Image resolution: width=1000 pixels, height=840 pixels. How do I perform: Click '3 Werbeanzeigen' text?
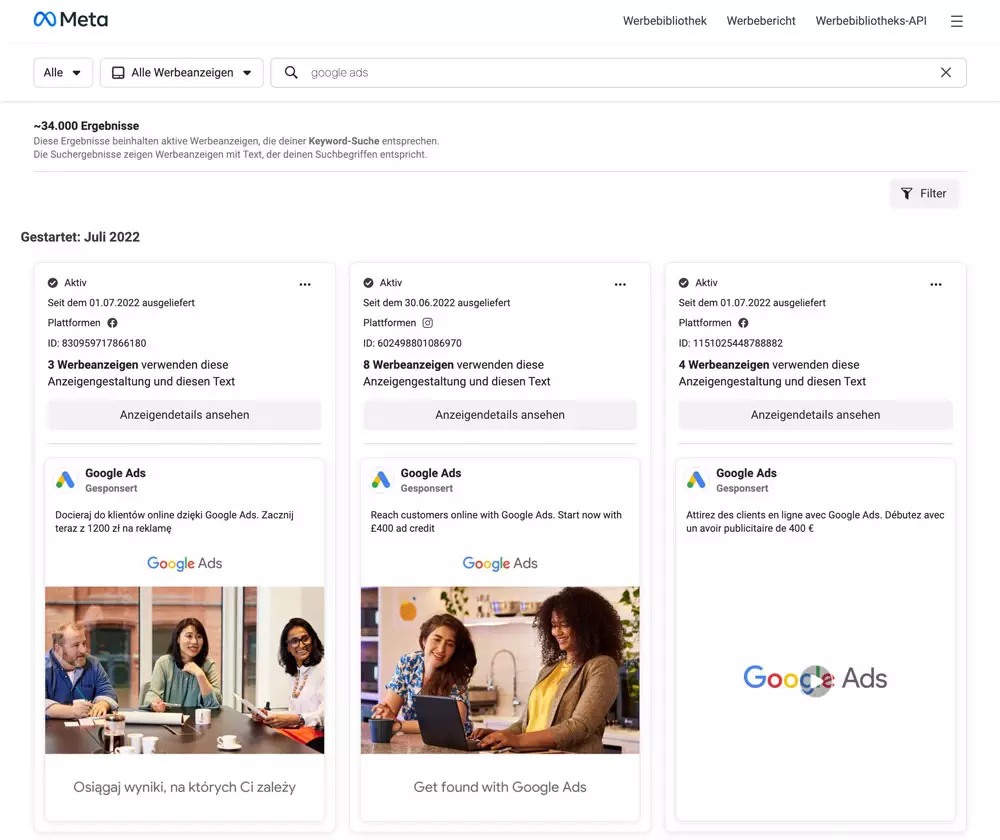(x=93, y=365)
